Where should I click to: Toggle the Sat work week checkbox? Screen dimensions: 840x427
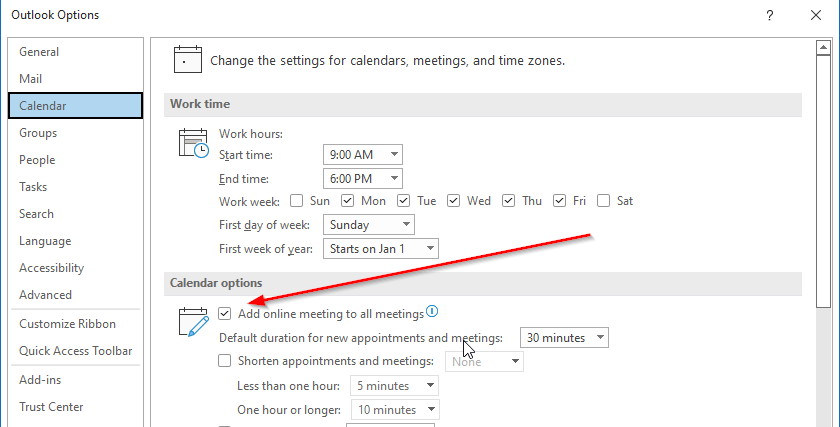[x=603, y=201]
